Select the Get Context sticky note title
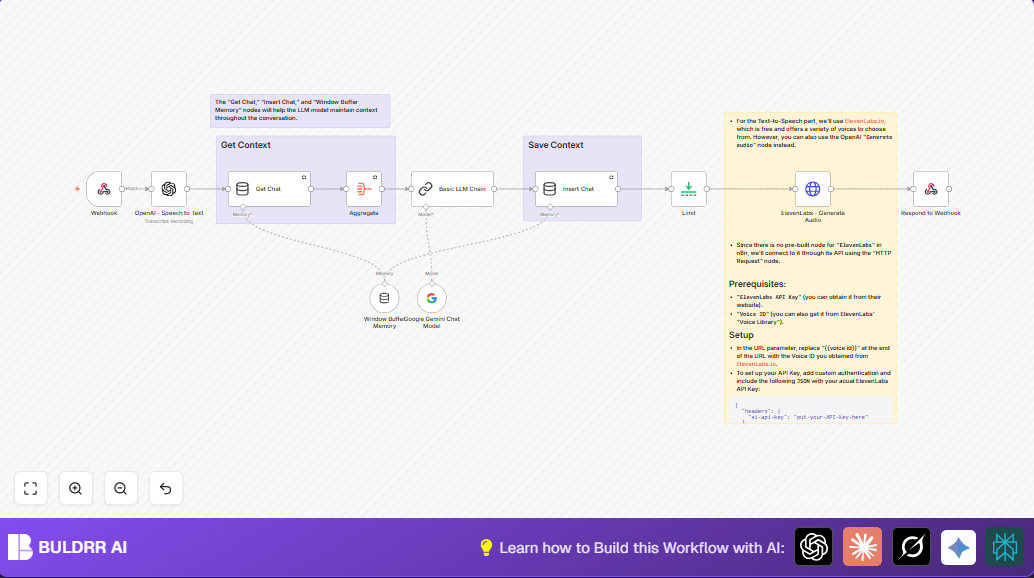The width and height of the screenshot is (1034, 578). 245,145
